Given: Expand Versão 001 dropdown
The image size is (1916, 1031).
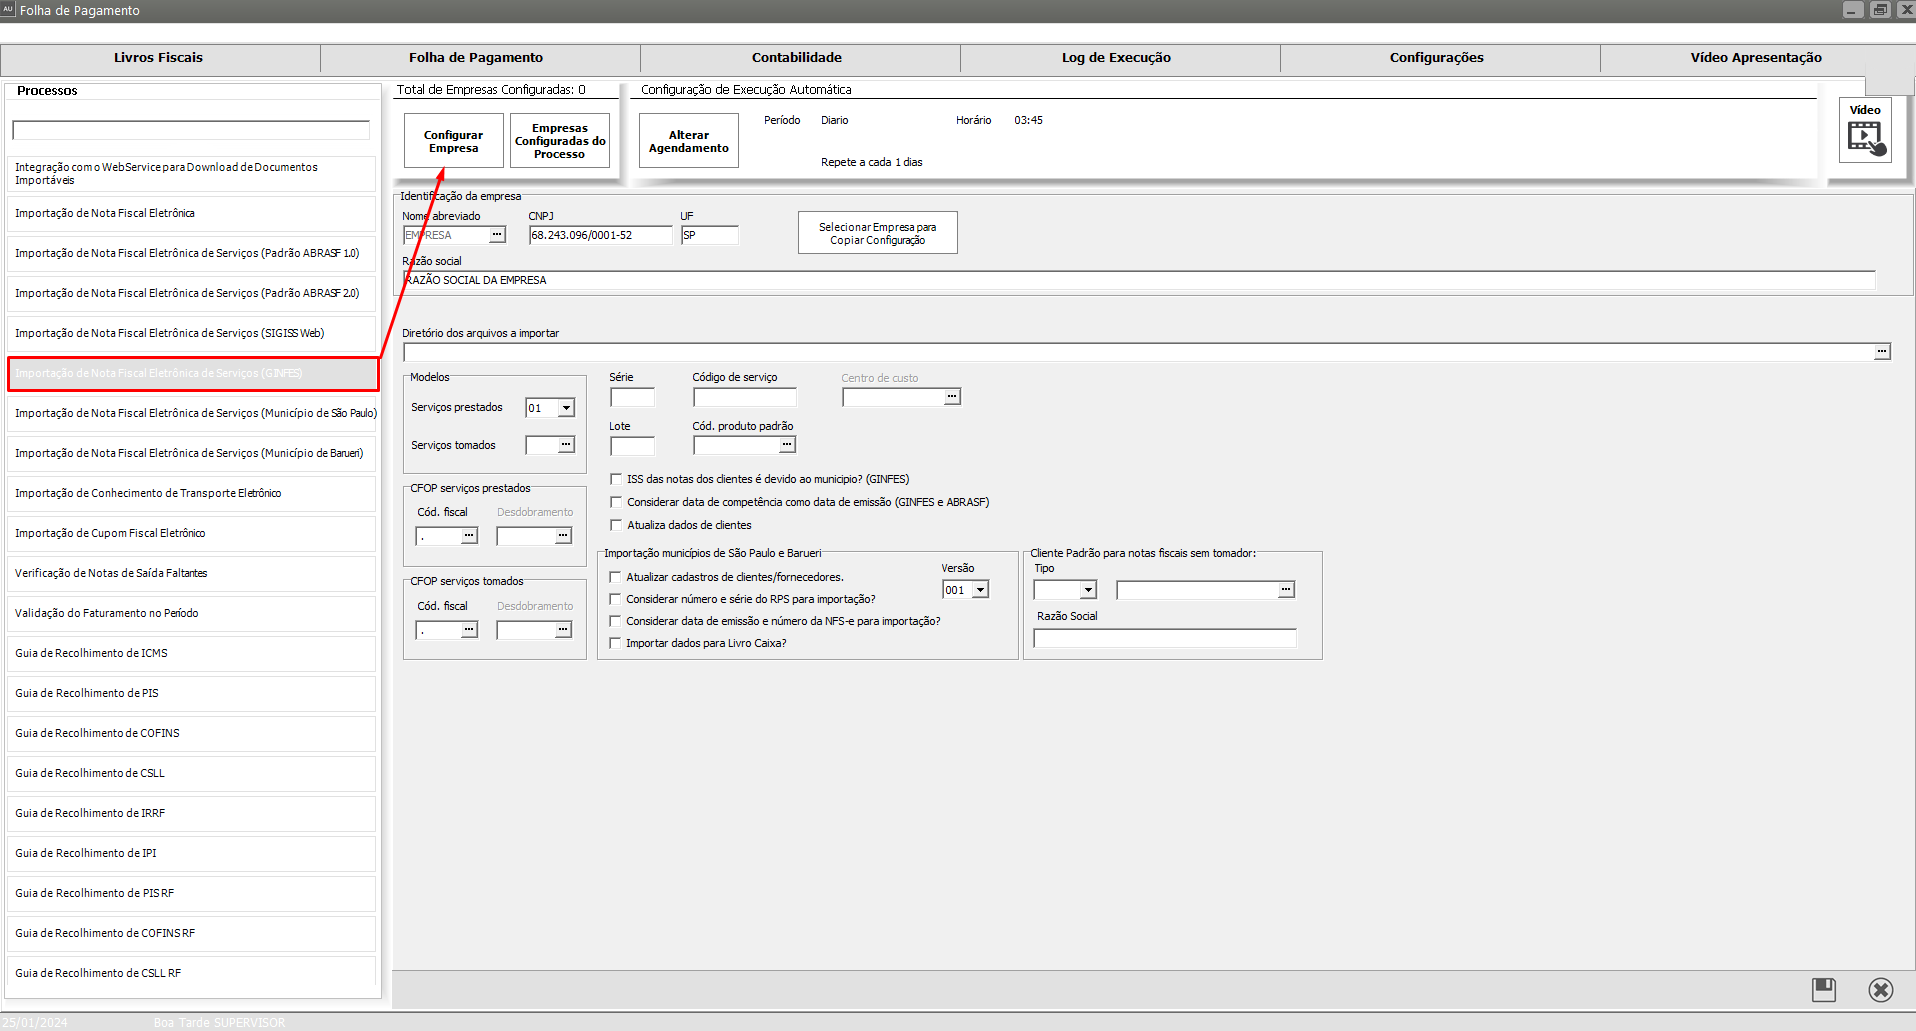Looking at the screenshot, I should (980, 590).
